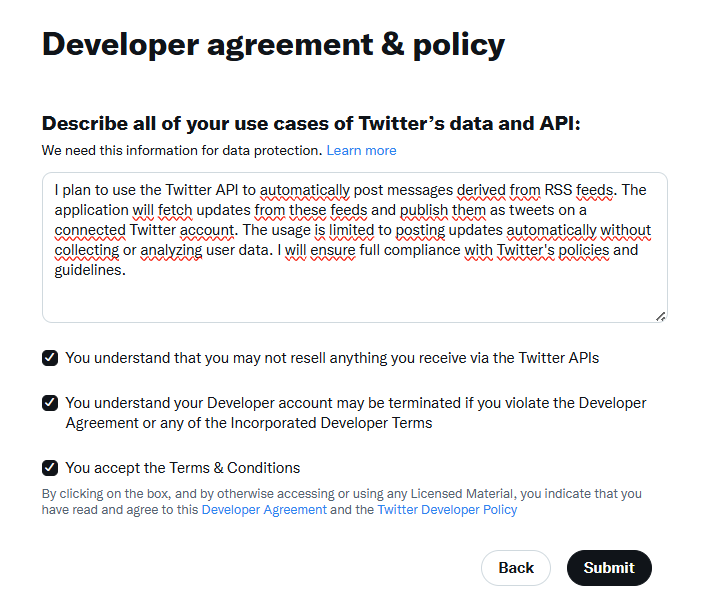Toggle the Developer account termination checkbox
This screenshot has width=710, height=611.
tap(50, 403)
